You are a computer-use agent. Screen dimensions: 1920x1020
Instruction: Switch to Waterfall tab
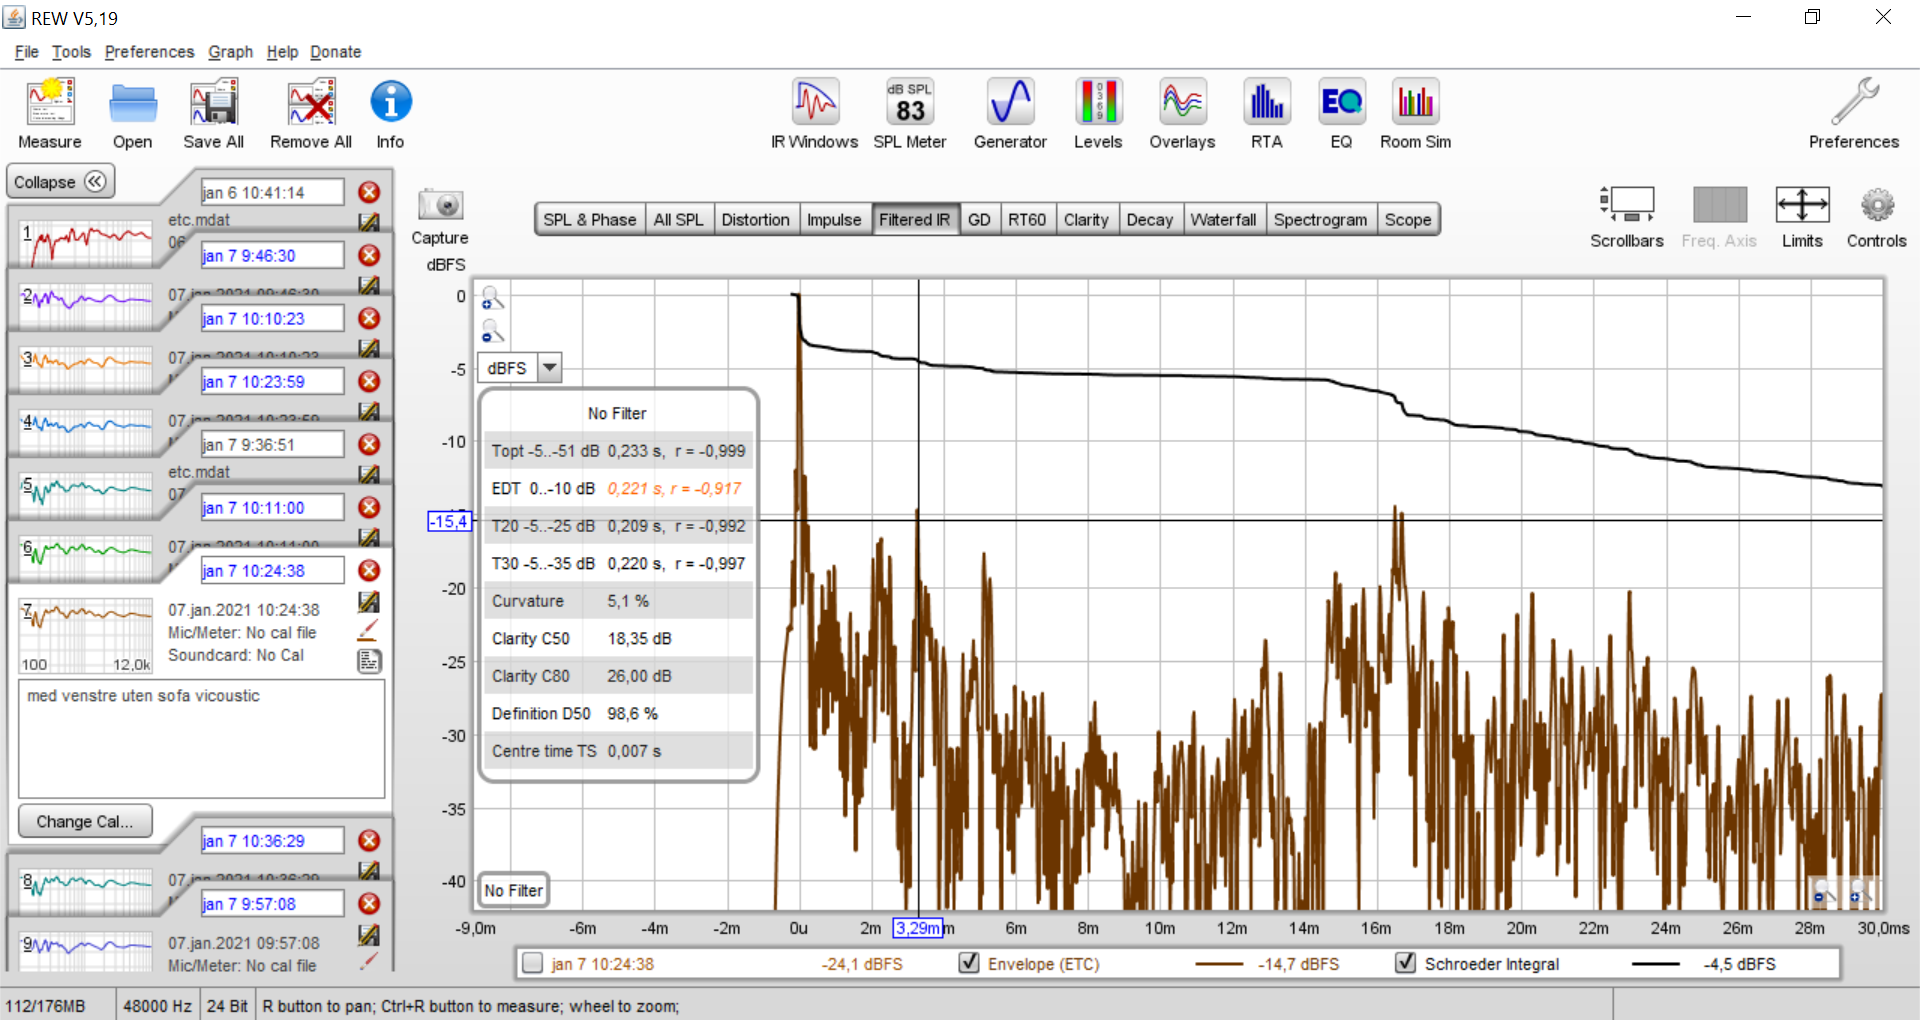click(1223, 220)
